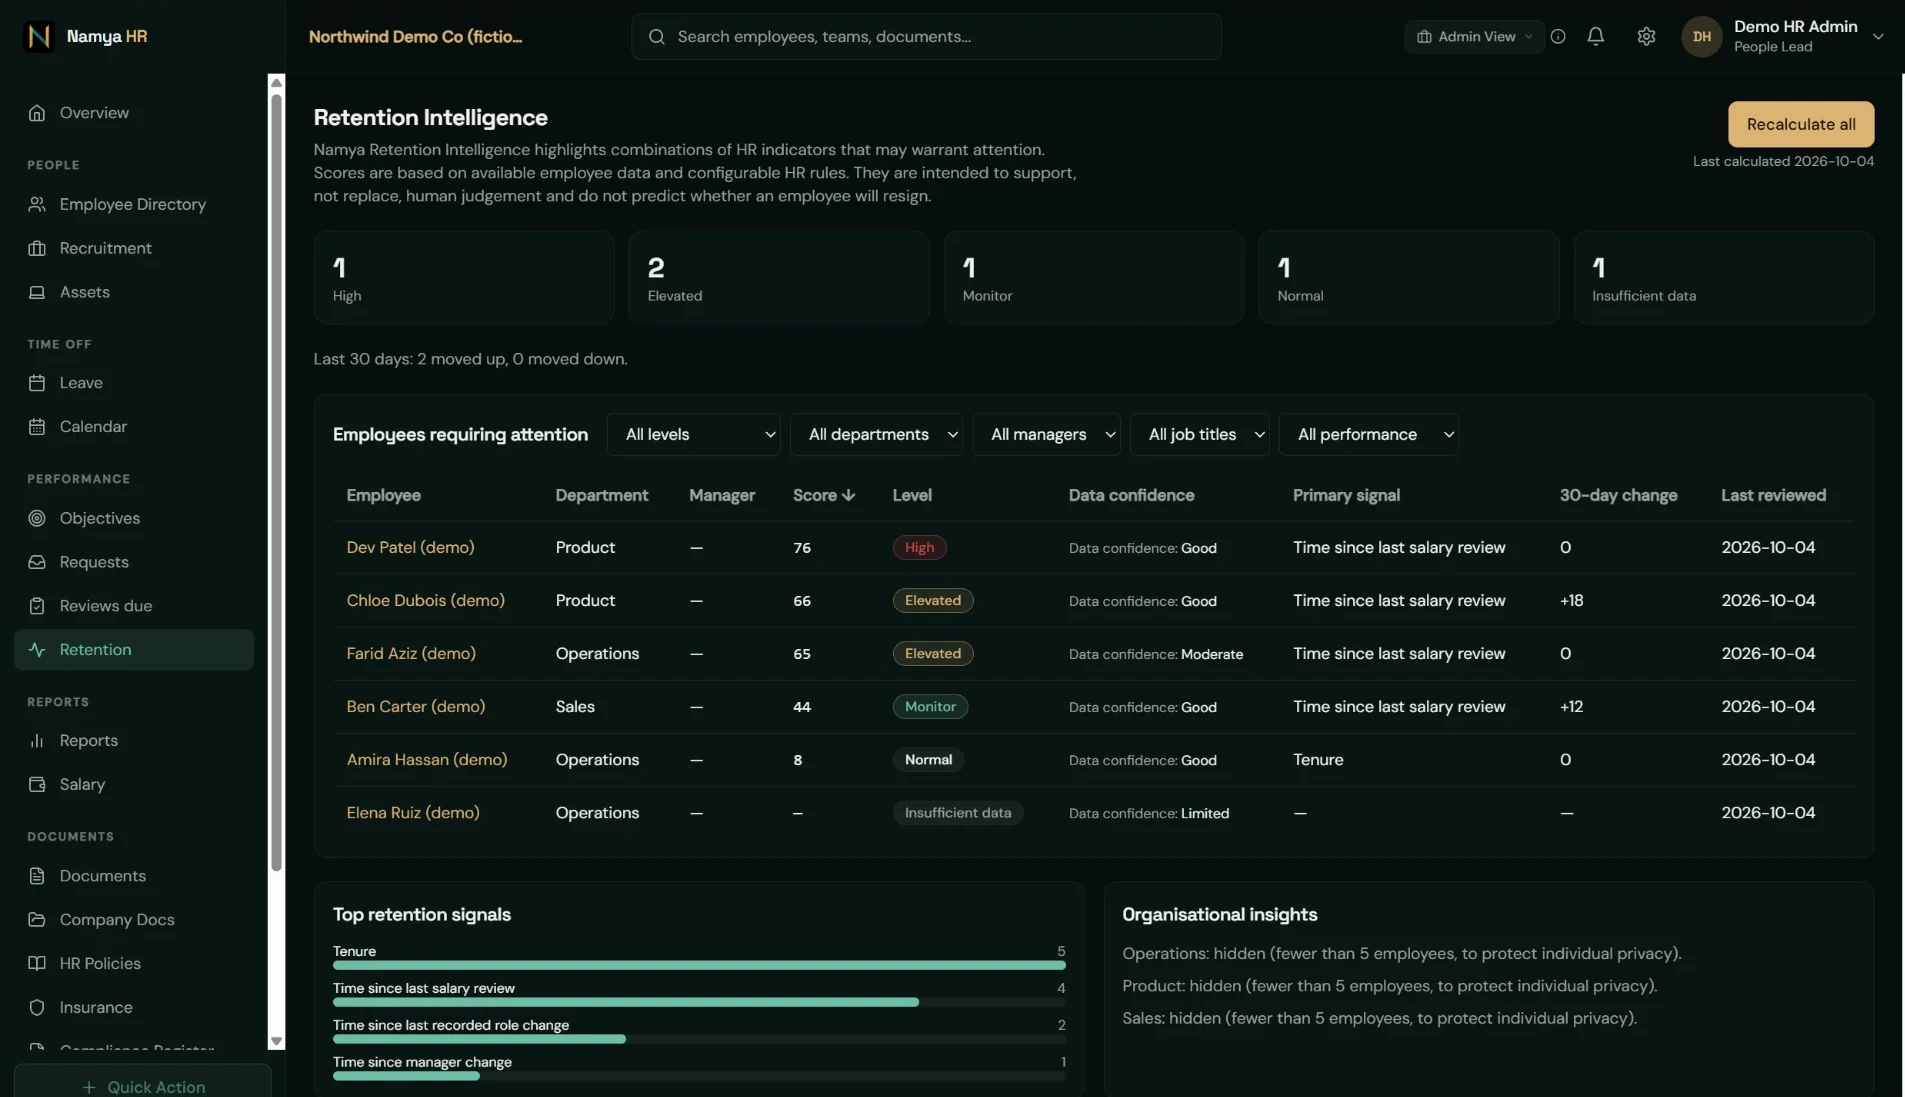Open Documents in the sidebar

pyautogui.click(x=134, y=876)
